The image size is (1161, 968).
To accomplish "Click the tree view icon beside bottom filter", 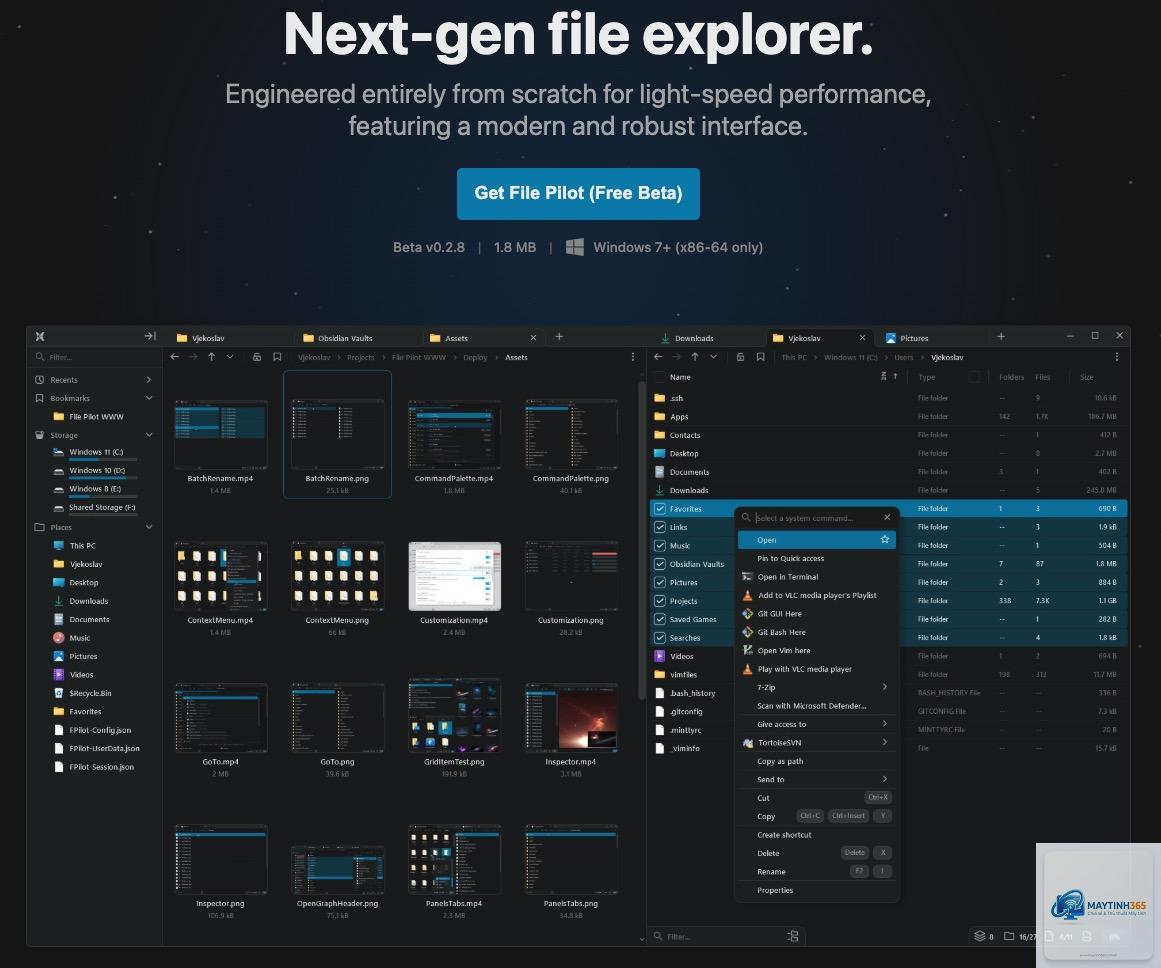I will [x=793, y=936].
